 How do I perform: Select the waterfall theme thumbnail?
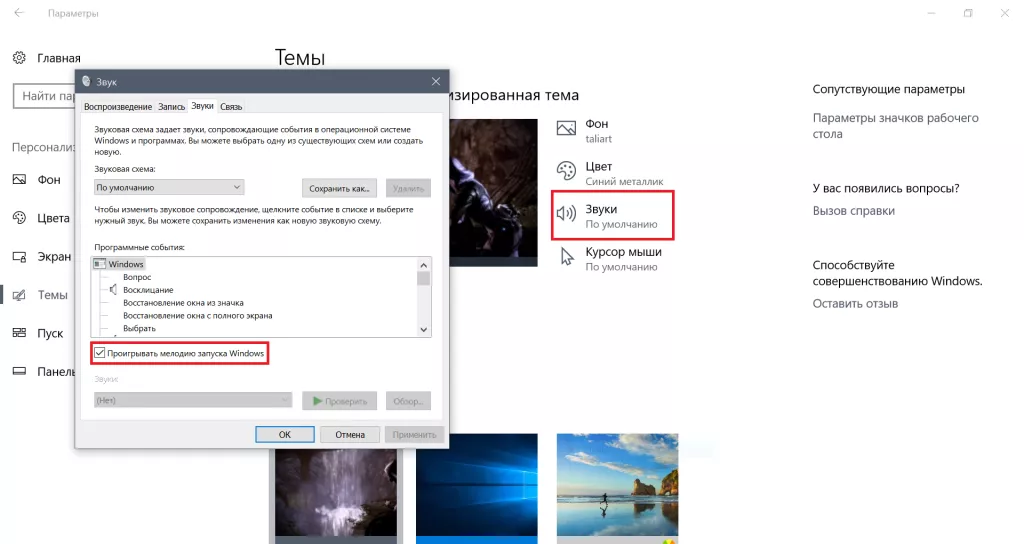coord(336,492)
